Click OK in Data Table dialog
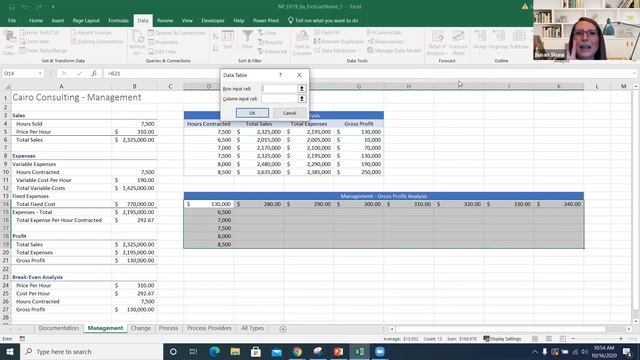 click(x=252, y=113)
